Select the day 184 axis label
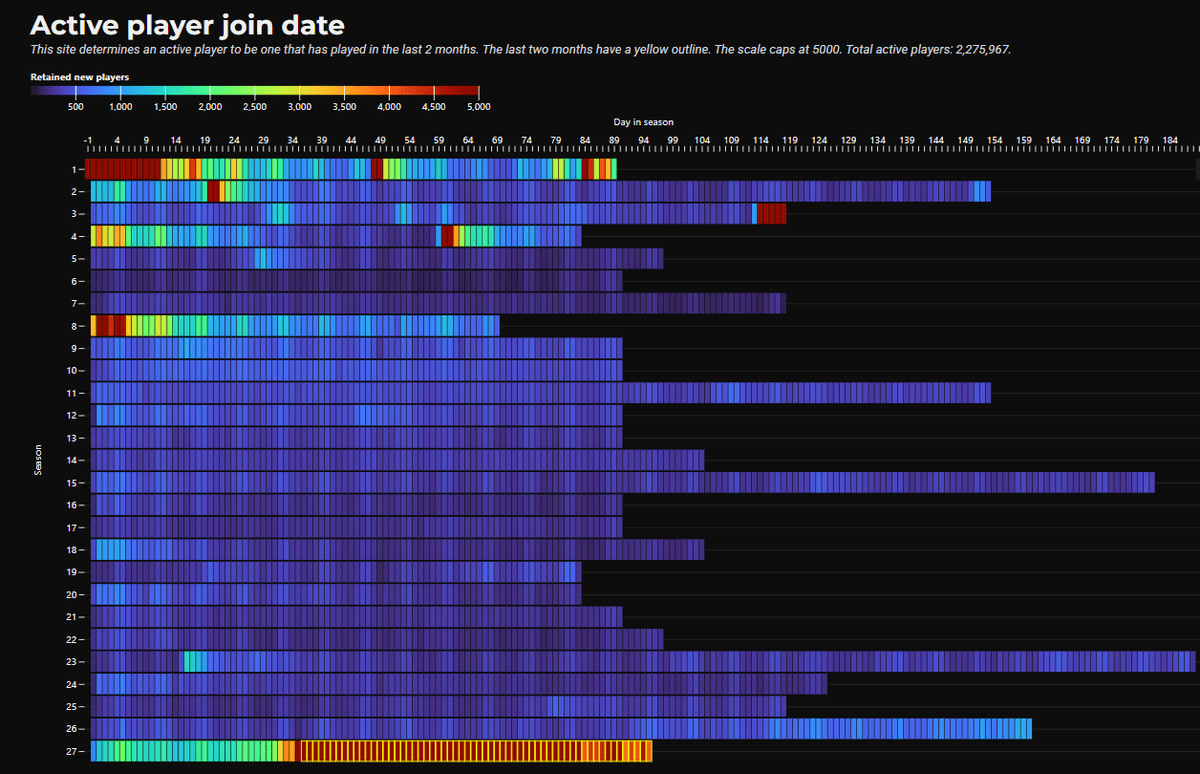The height and width of the screenshot is (774, 1200). pyautogui.click(x=1170, y=139)
